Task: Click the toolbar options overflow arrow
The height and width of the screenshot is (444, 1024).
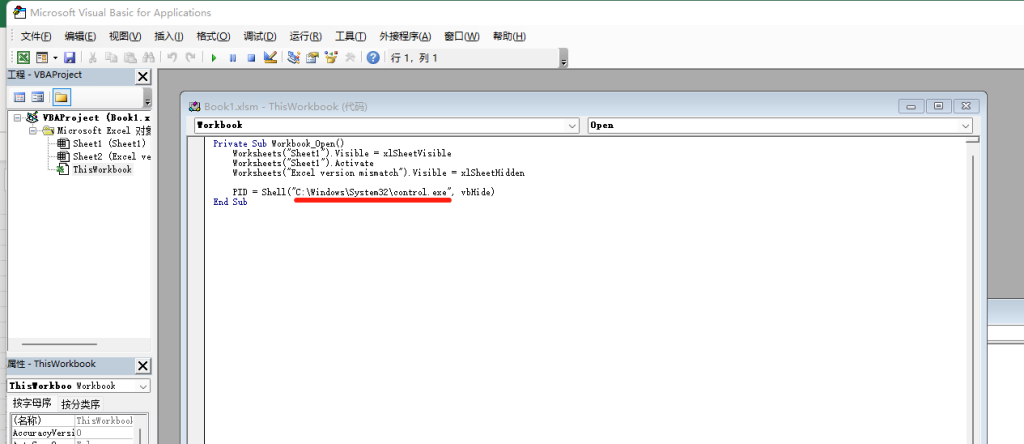Action: 564,59
